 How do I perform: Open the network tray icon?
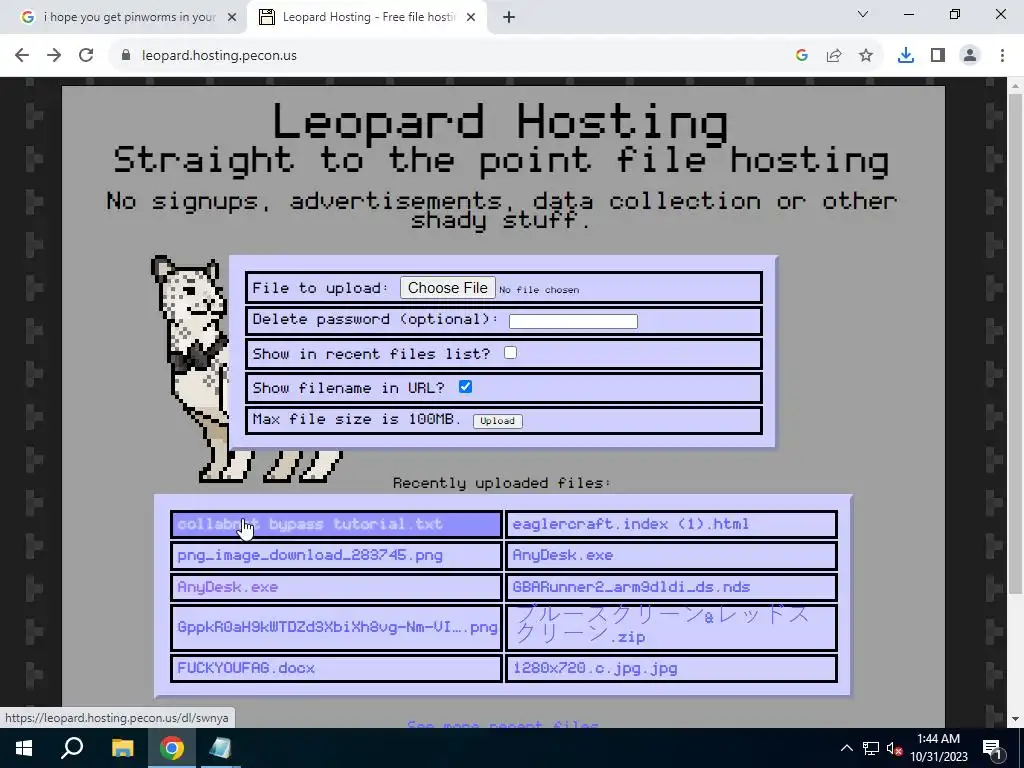(871, 748)
